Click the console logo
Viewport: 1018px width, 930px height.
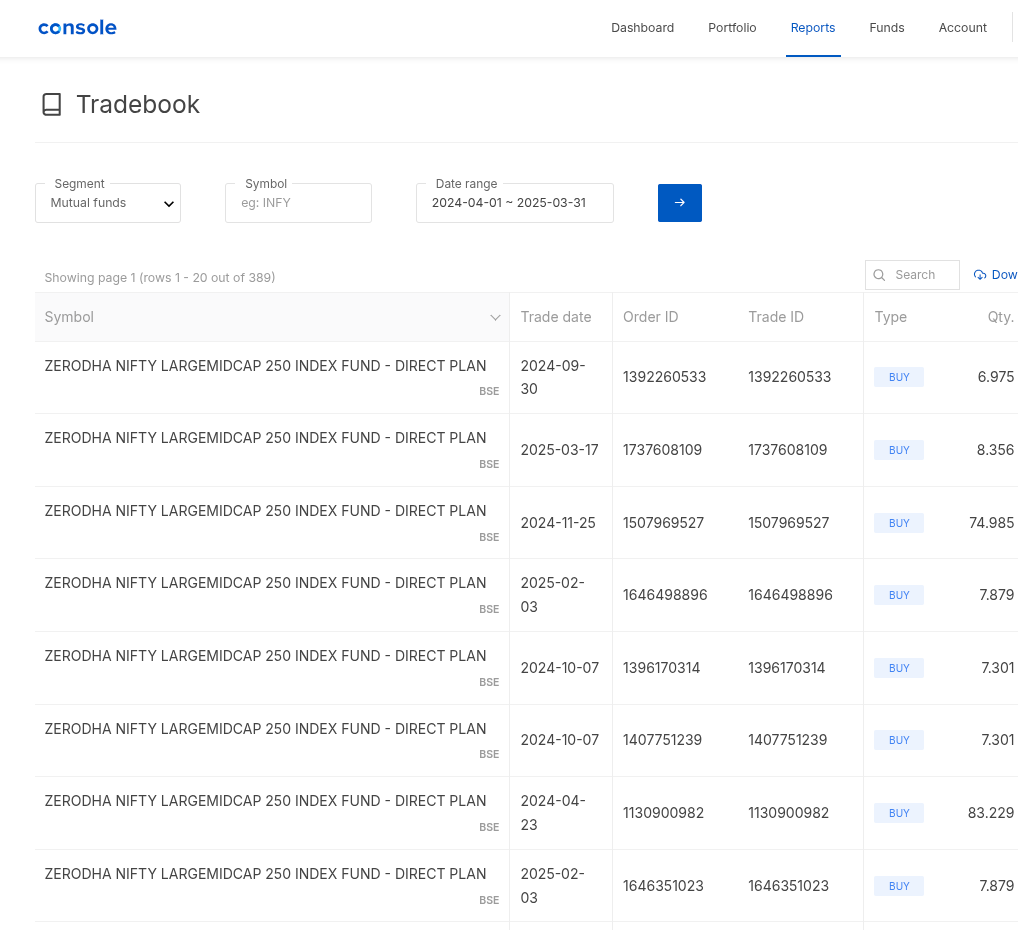77,28
